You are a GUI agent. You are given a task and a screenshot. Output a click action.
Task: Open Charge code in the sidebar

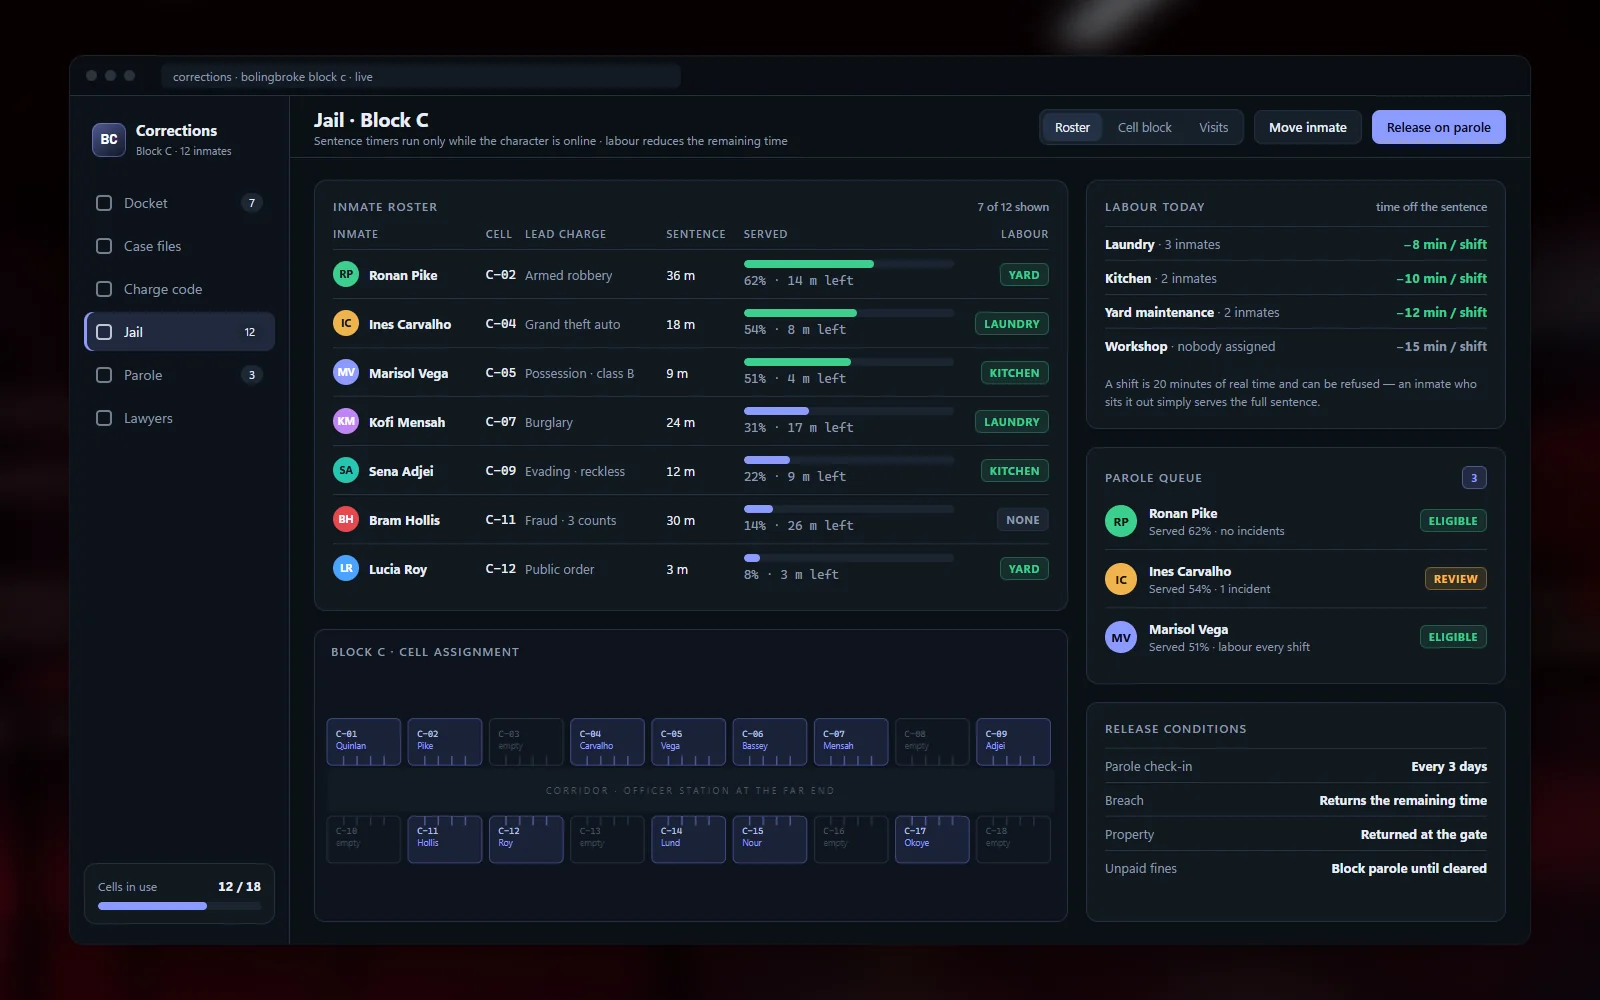click(x=180, y=289)
